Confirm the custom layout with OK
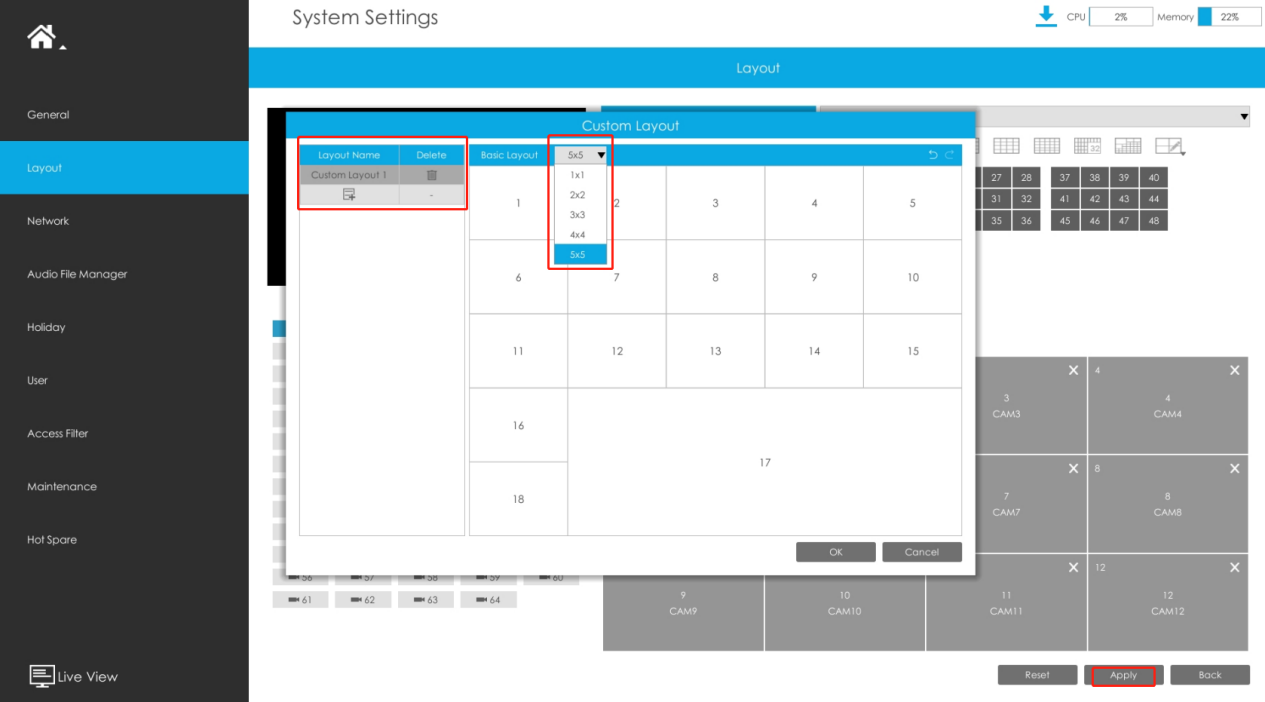This screenshot has width=1265, height=702. pos(836,552)
